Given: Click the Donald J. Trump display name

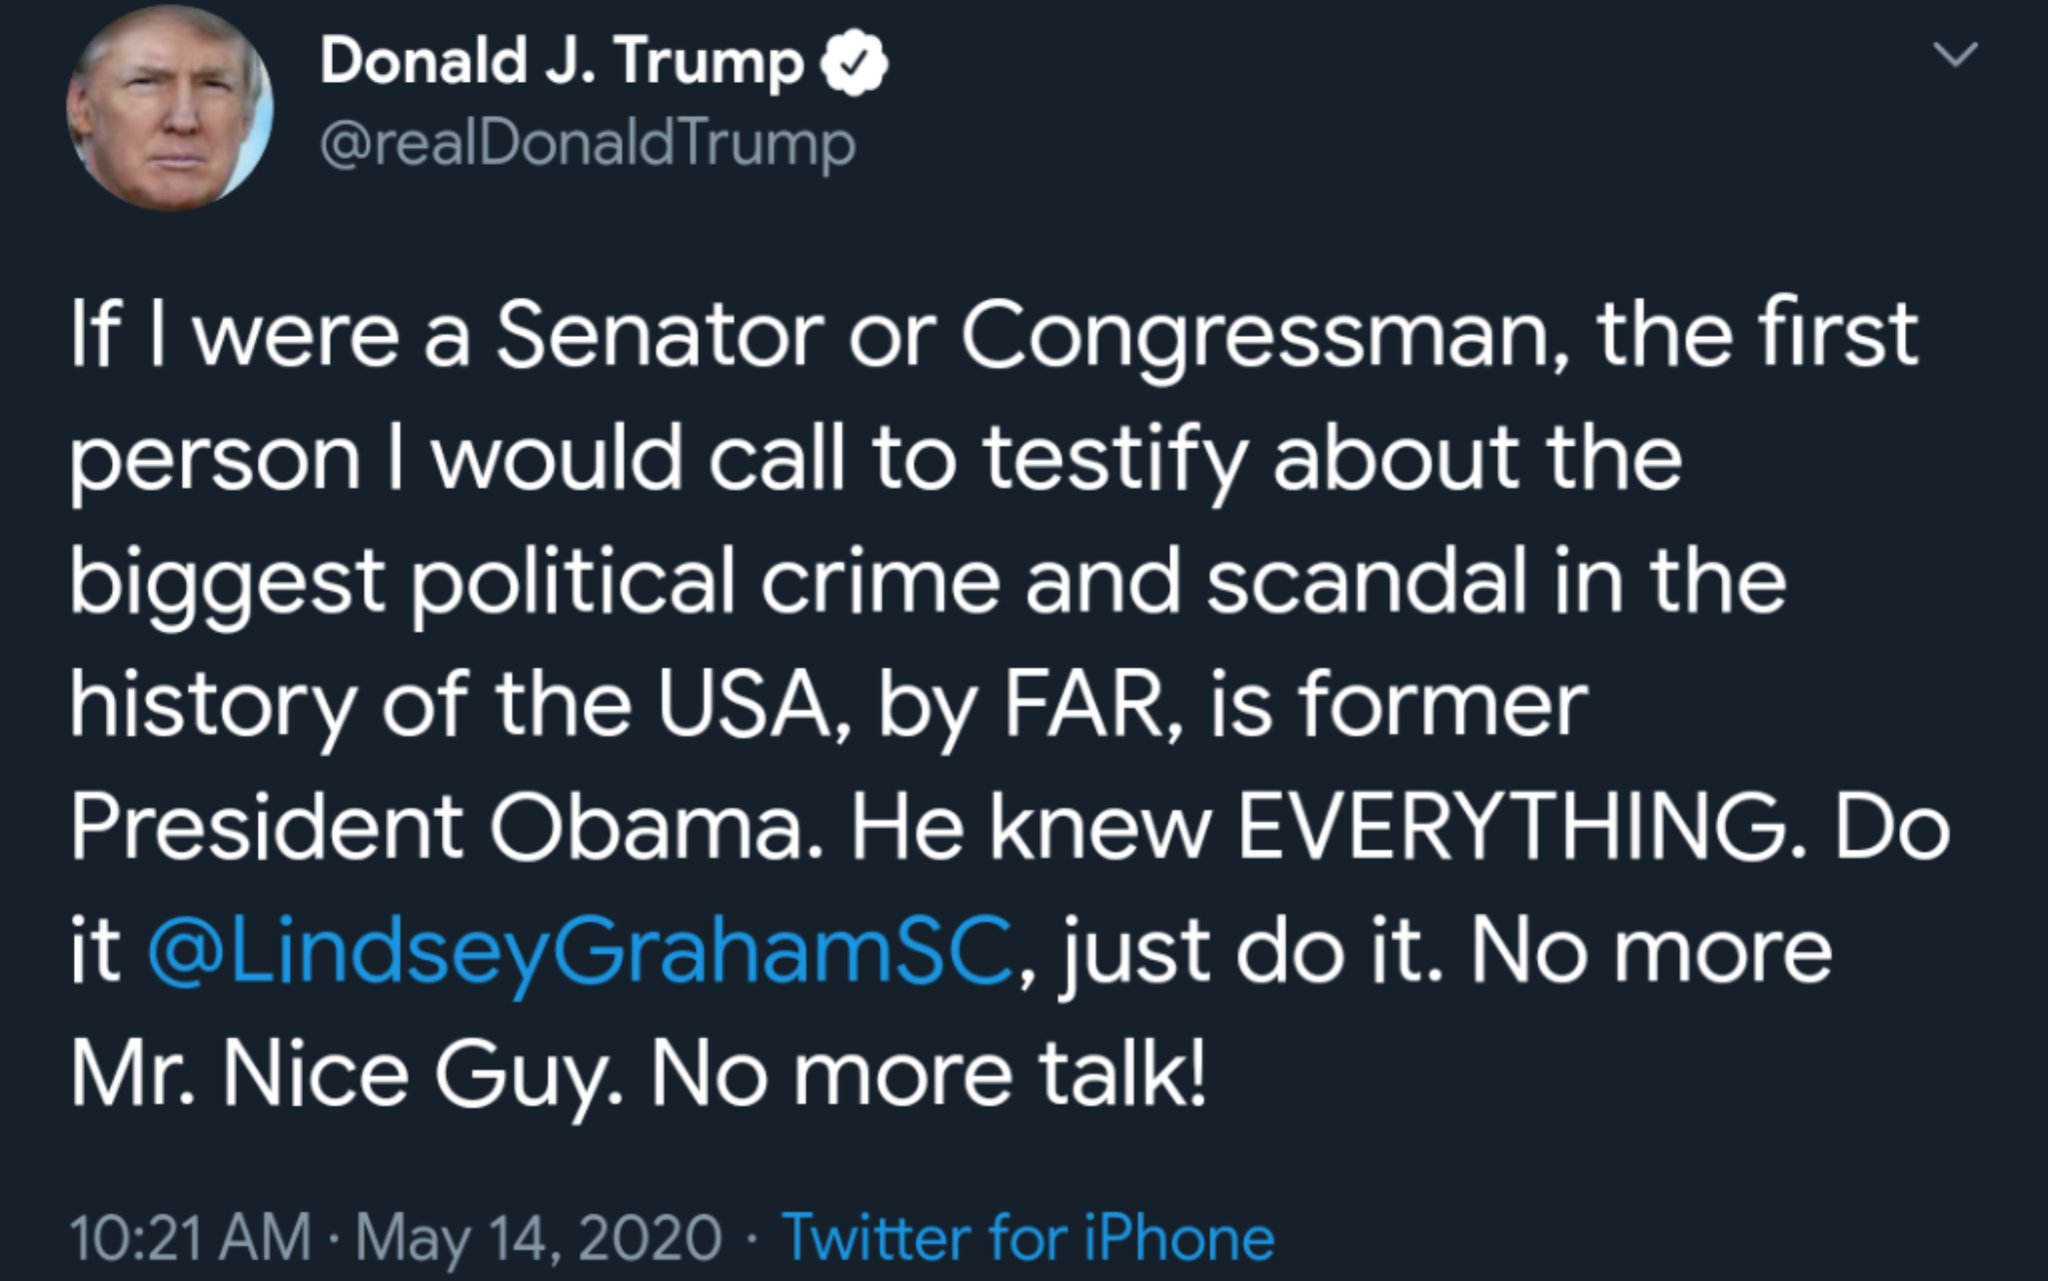Looking at the screenshot, I should click(562, 63).
